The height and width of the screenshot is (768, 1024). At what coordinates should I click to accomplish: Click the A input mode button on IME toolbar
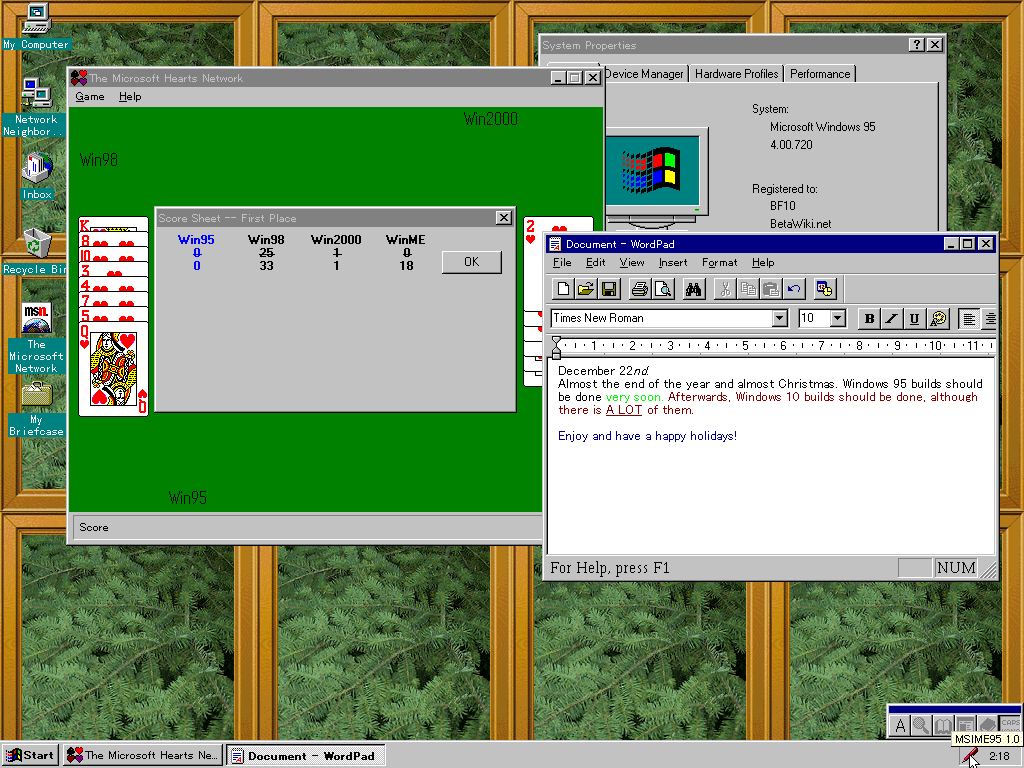coord(900,726)
